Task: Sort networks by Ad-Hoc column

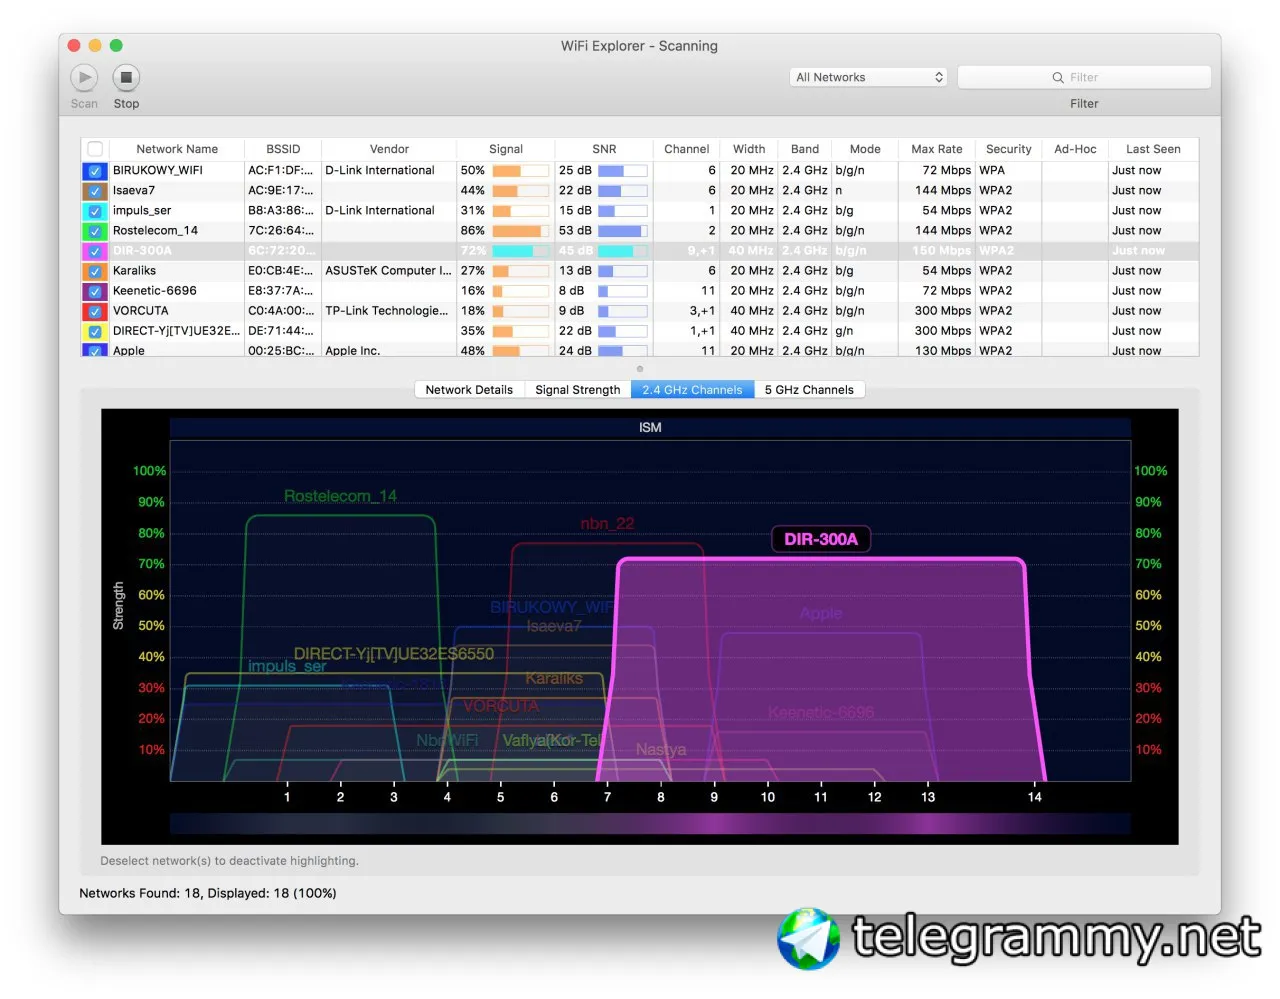Action: [1075, 149]
